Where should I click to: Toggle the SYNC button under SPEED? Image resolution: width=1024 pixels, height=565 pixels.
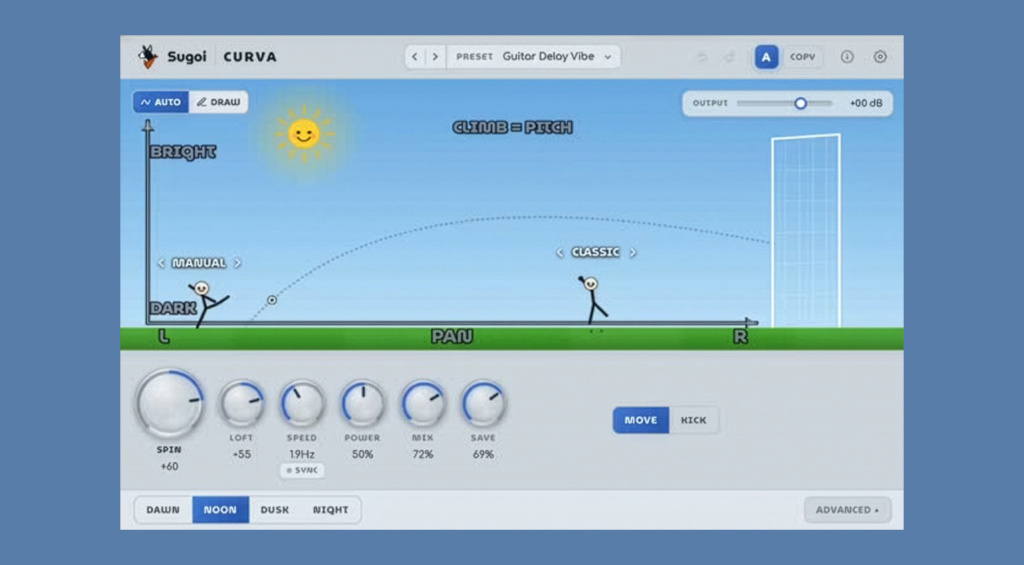pyautogui.click(x=302, y=470)
